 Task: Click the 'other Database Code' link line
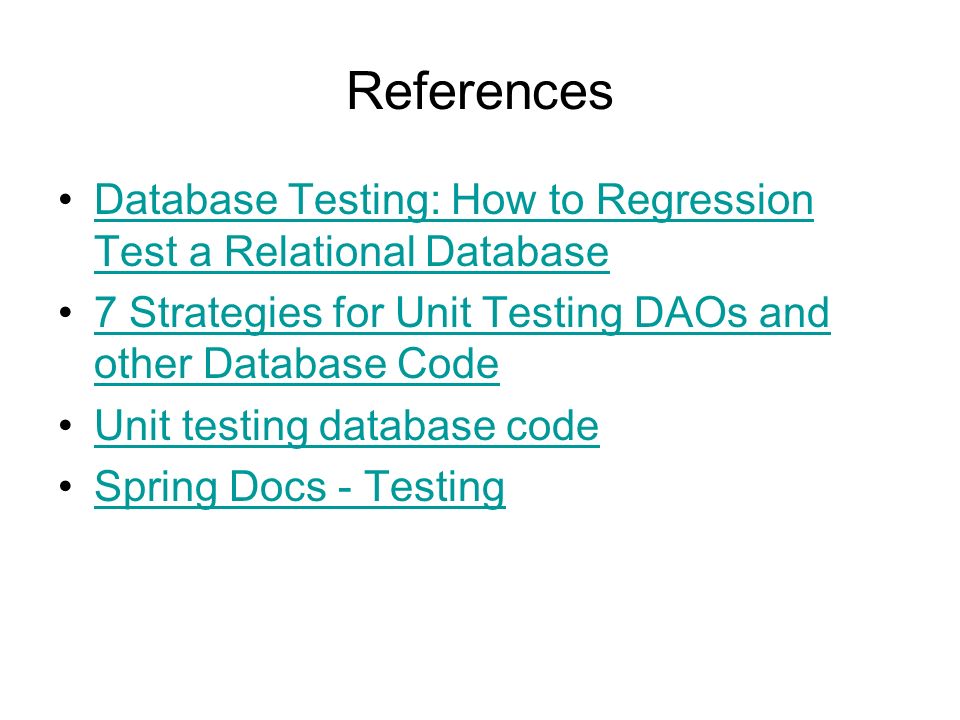296,364
